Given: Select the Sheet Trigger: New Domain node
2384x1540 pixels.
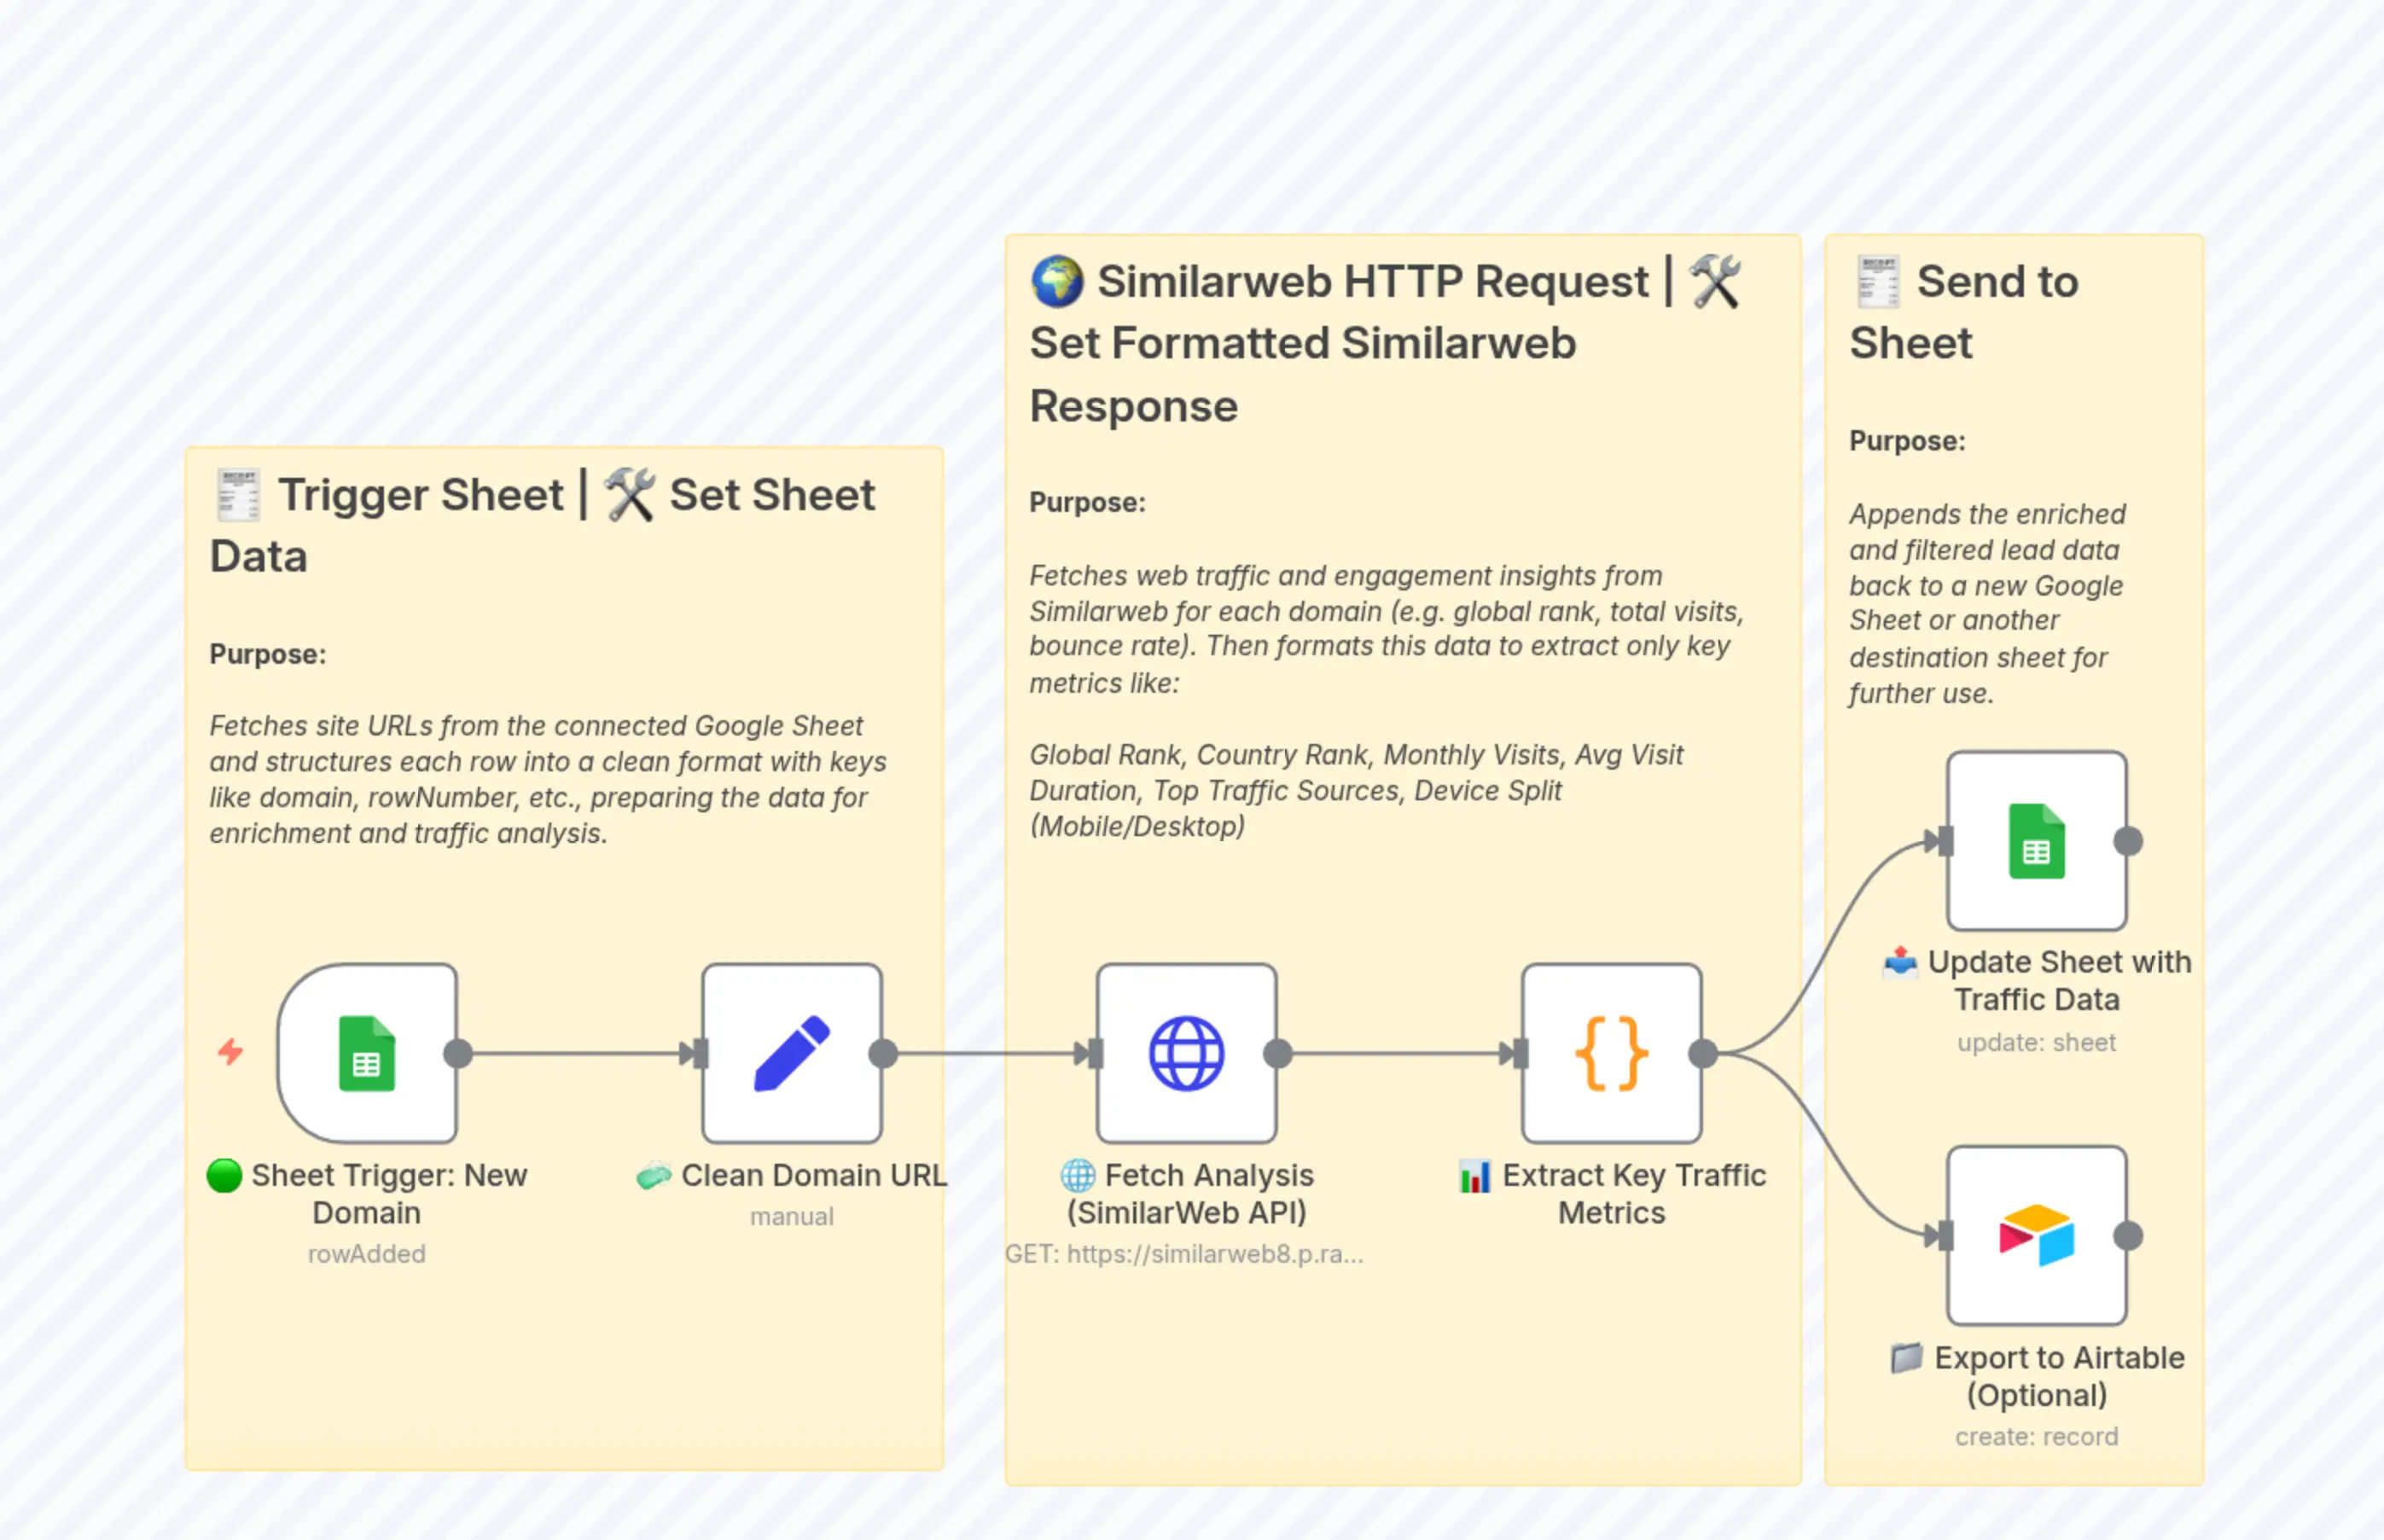Looking at the screenshot, I should 367,1053.
